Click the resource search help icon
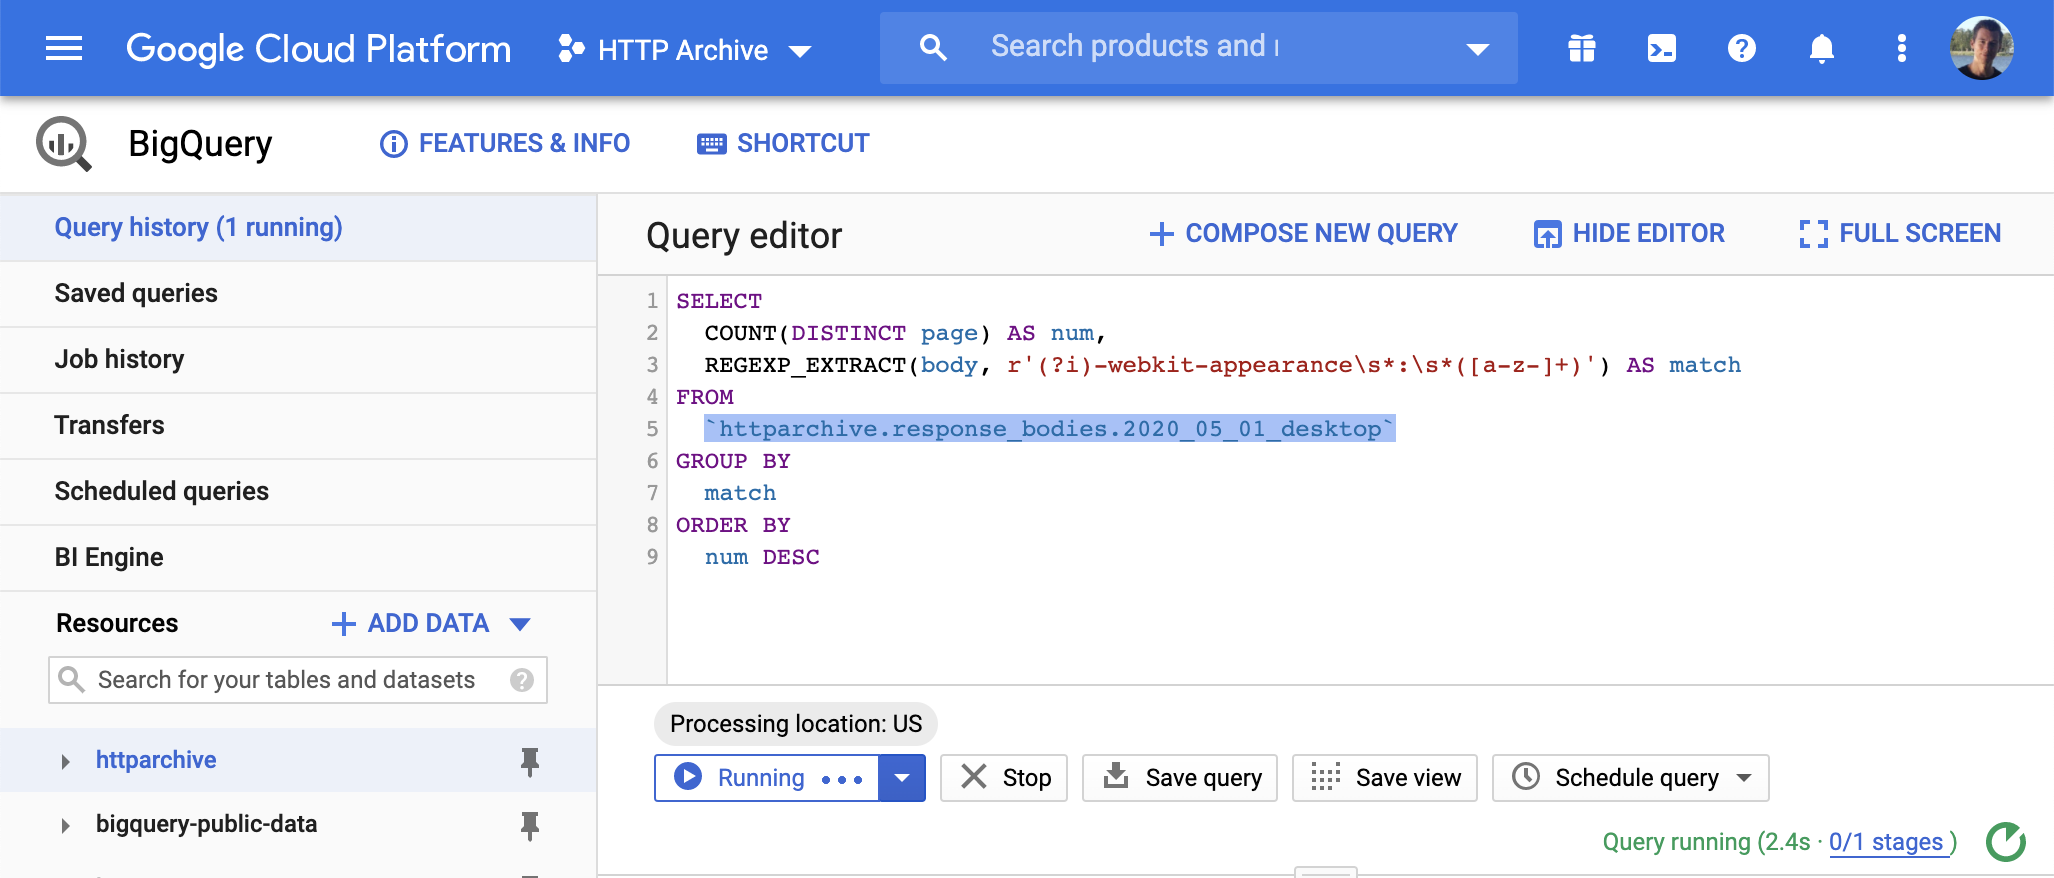The height and width of the screenshot is (878, 2054). pos(521,680)
